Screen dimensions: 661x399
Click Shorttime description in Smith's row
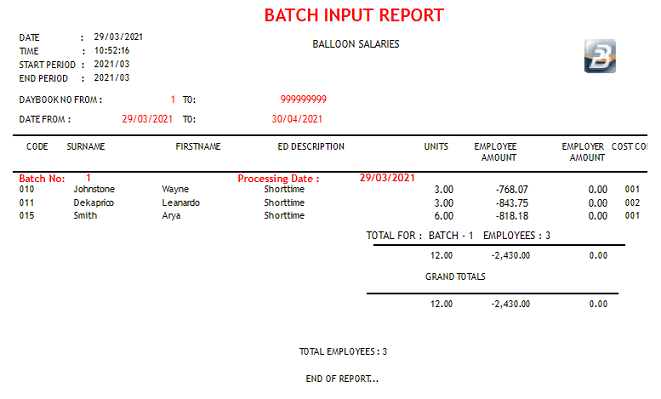[x=284, y=216]
